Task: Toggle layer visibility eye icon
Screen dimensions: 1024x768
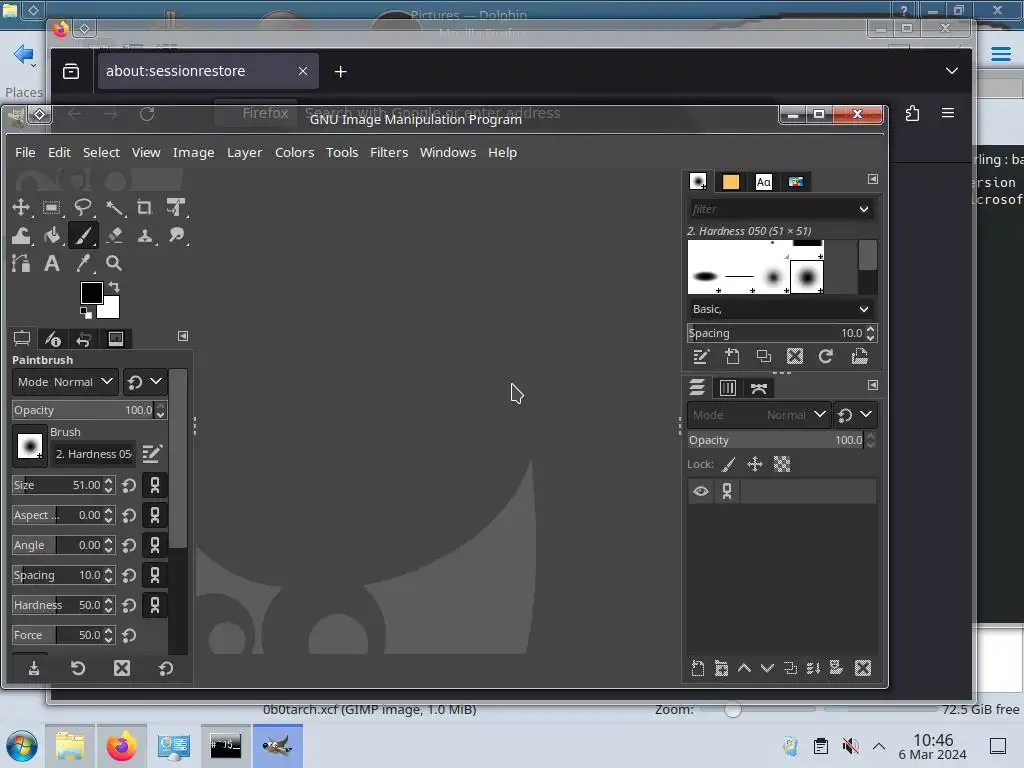Action: tap(701, 491)
